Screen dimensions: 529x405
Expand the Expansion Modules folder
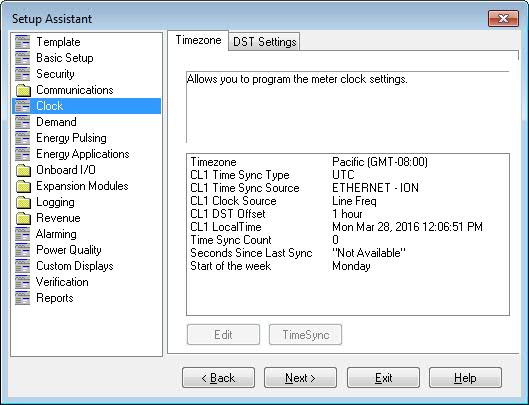click(82, 186)
